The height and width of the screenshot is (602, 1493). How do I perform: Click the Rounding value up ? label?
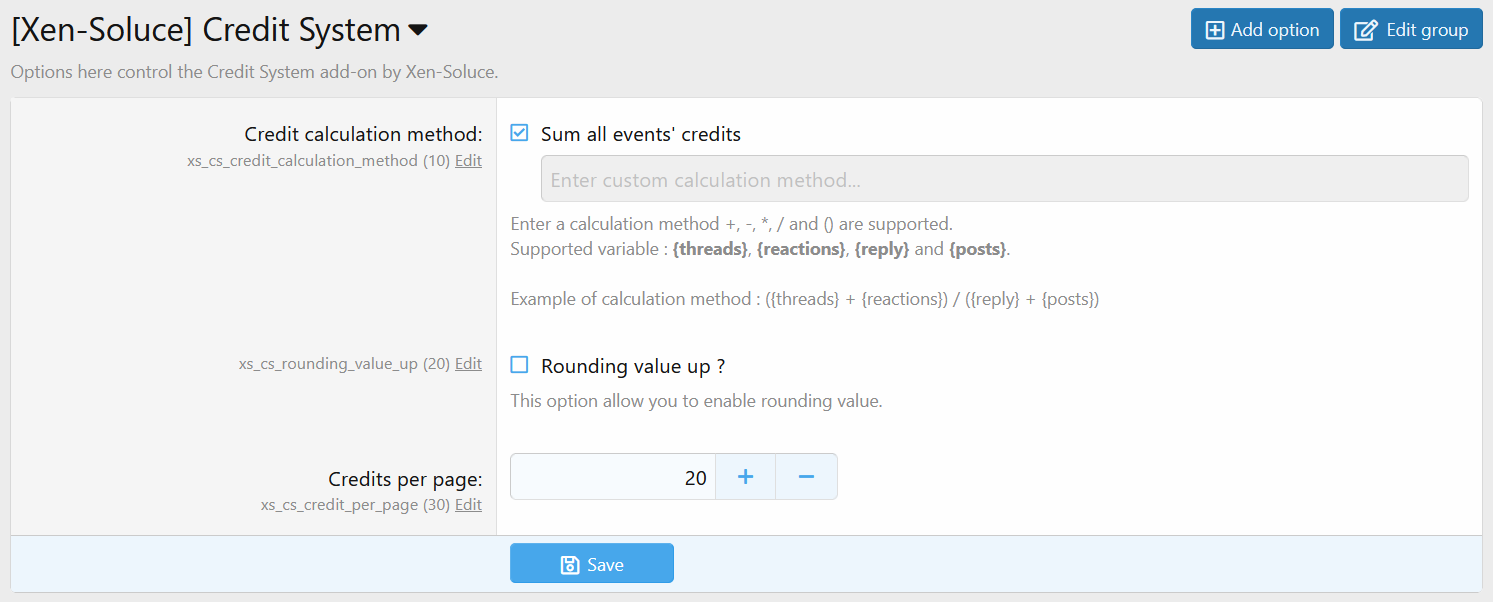point(633,366)
